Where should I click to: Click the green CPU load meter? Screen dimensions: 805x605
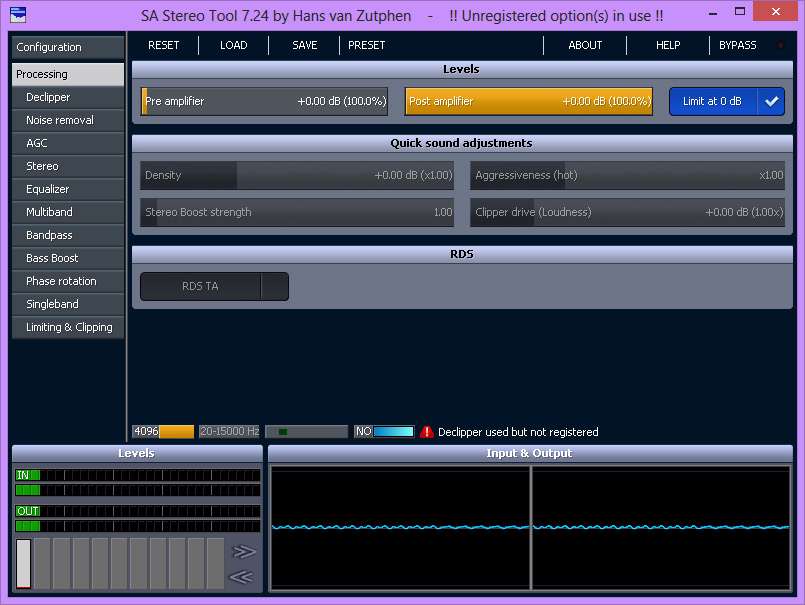306,432
